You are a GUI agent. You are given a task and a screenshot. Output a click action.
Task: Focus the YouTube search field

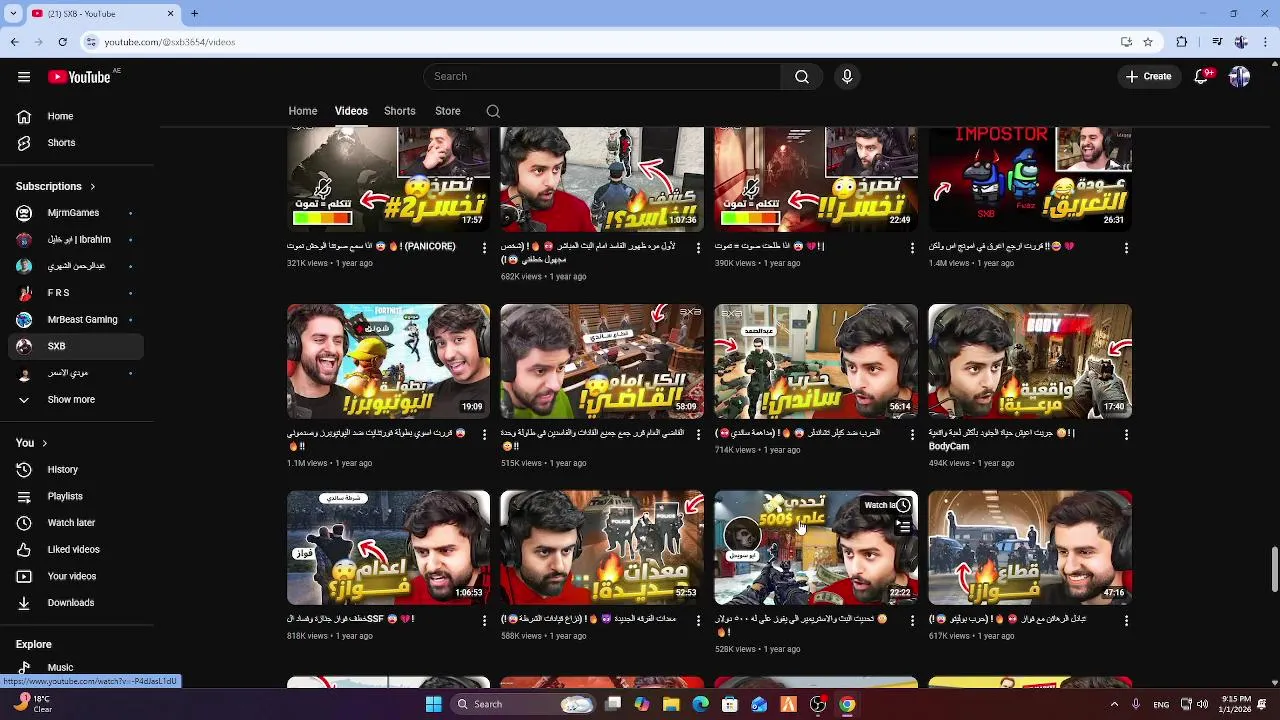coord(602,77)
